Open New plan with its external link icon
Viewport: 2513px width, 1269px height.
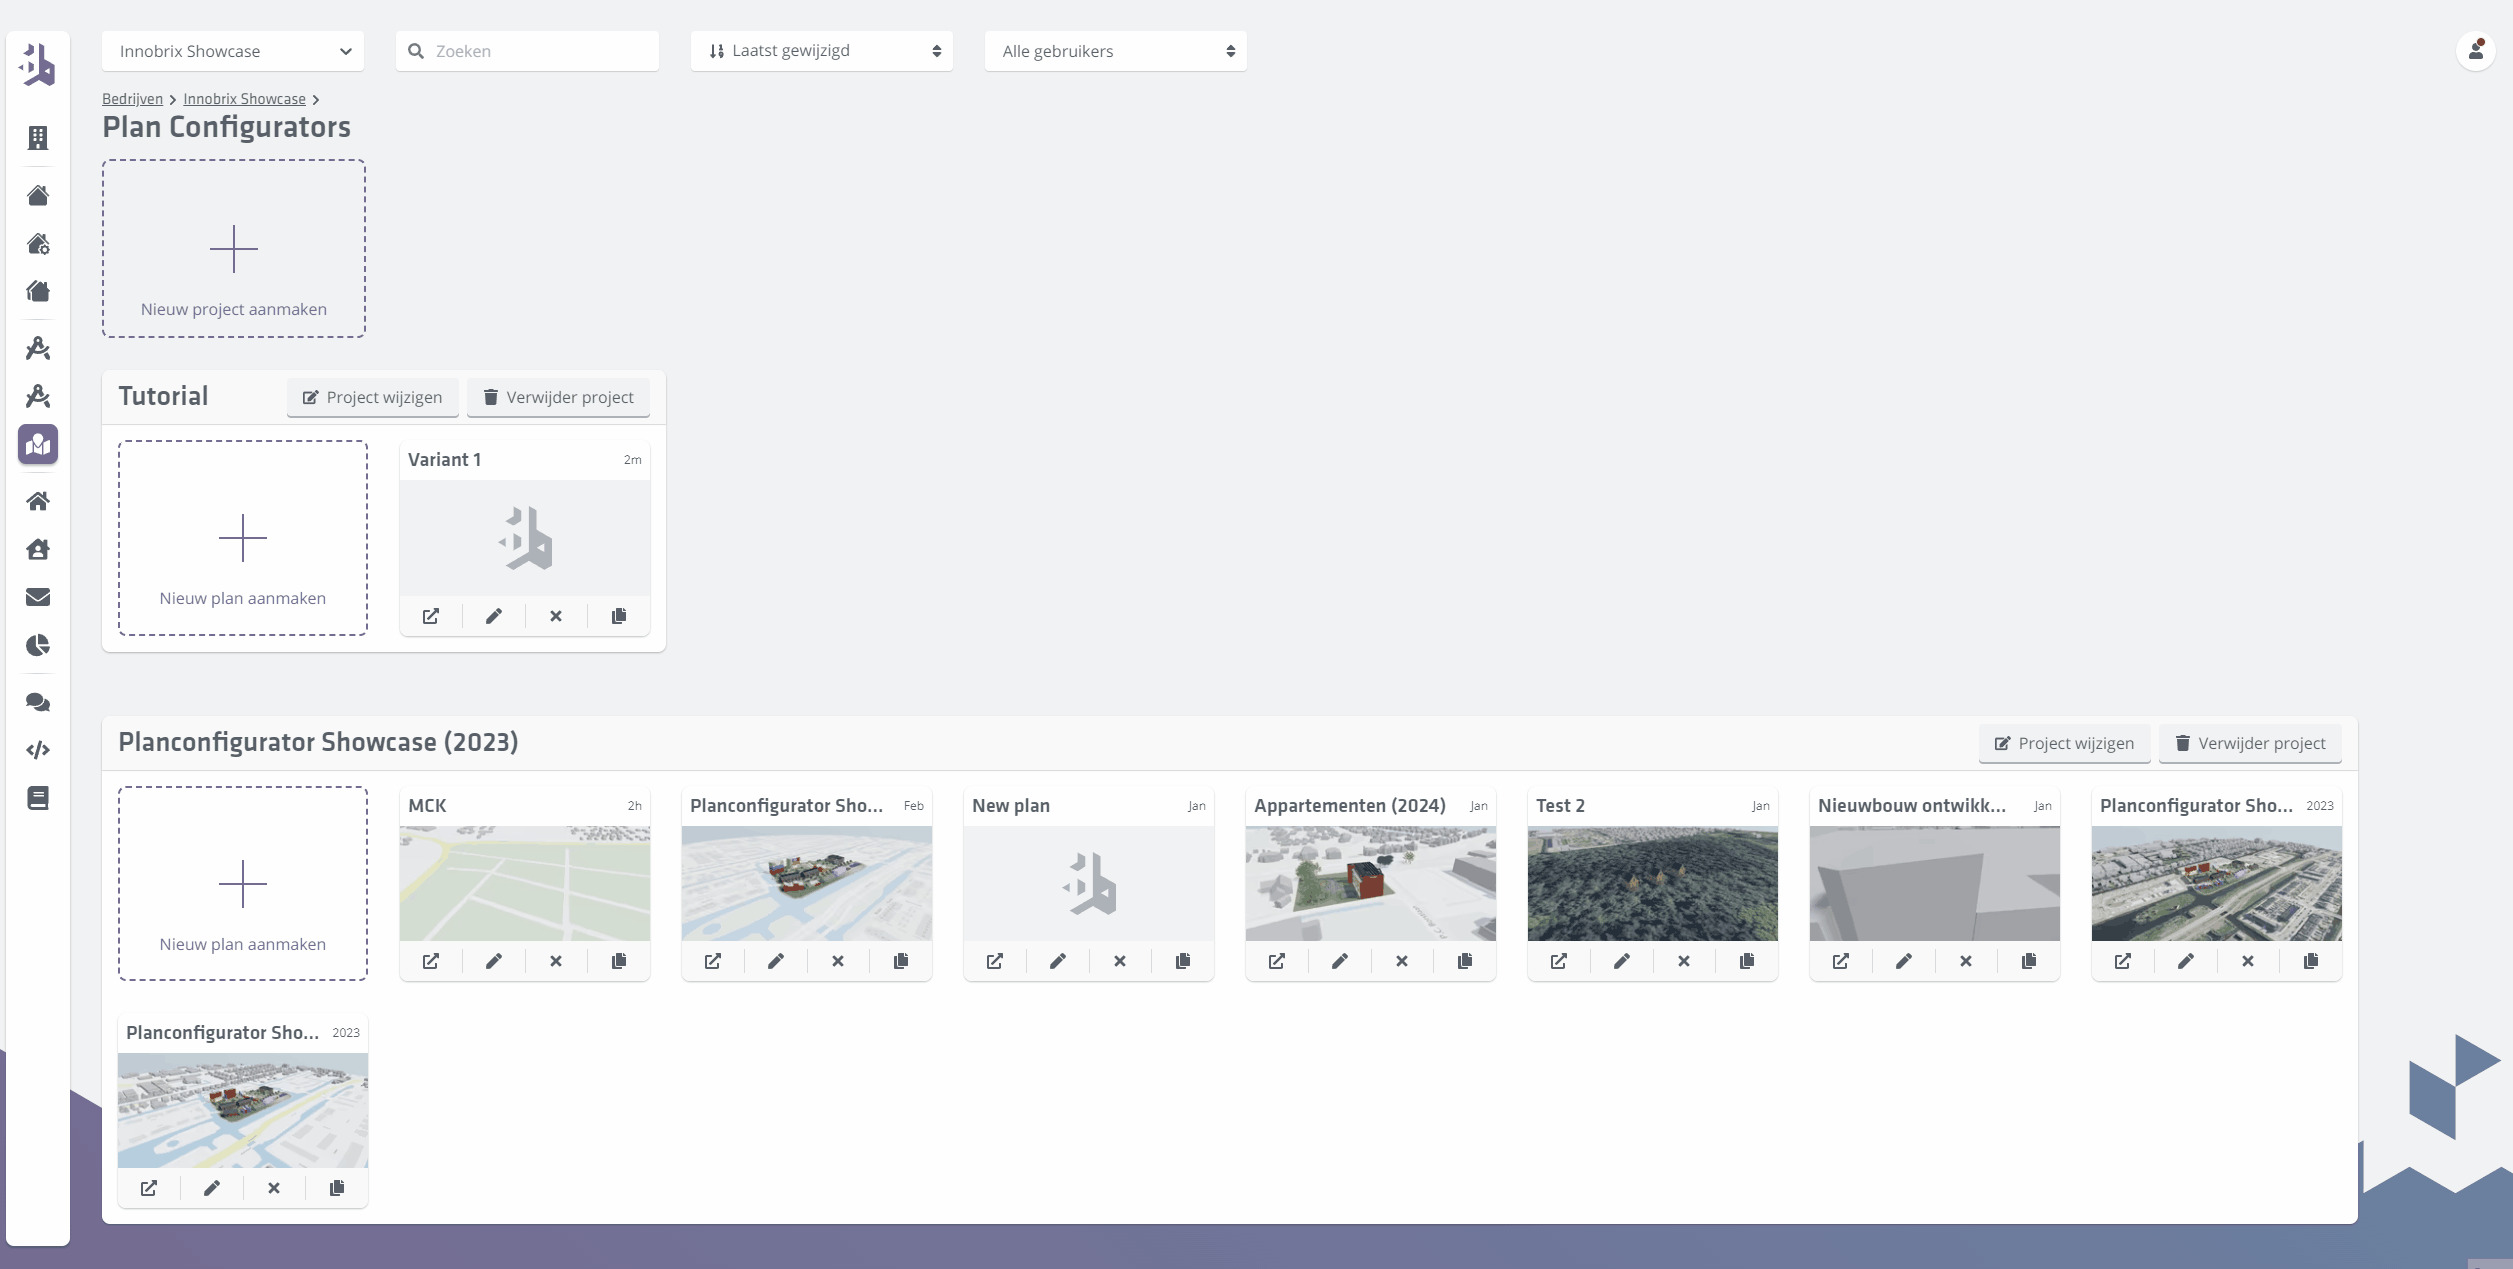pyautogui.click(x=995, y=961)
